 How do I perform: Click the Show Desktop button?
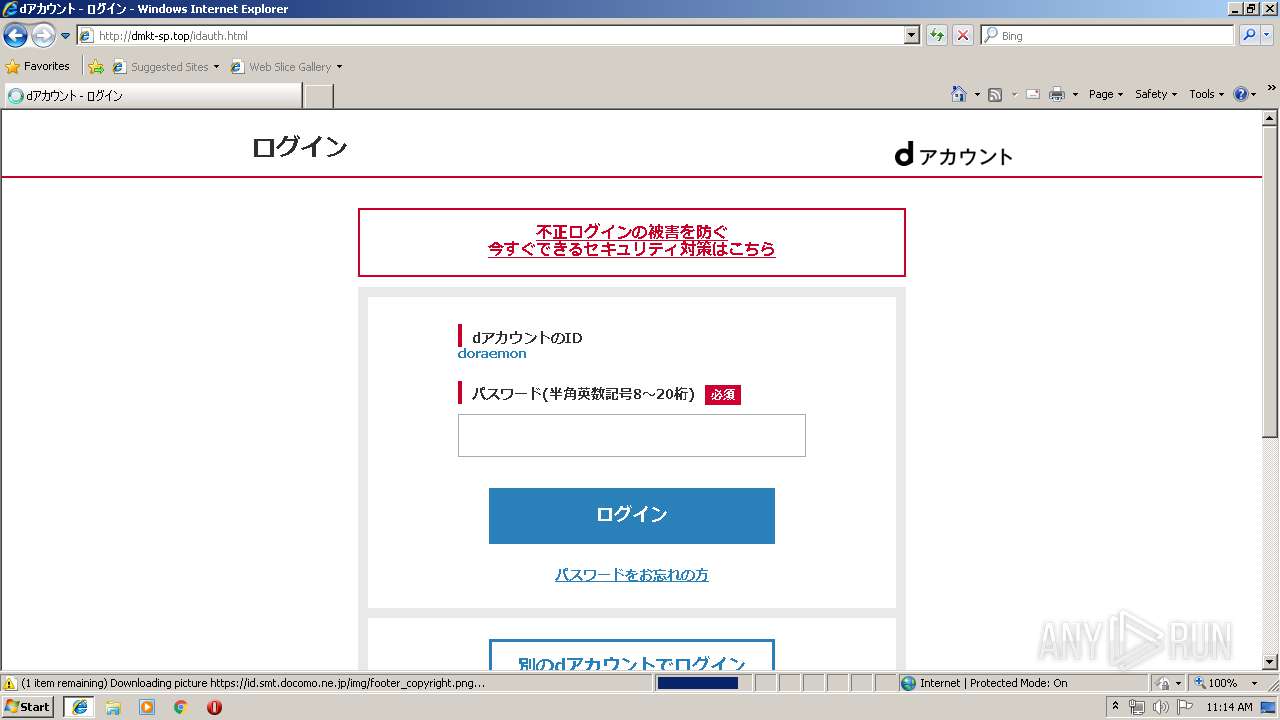1269,707
